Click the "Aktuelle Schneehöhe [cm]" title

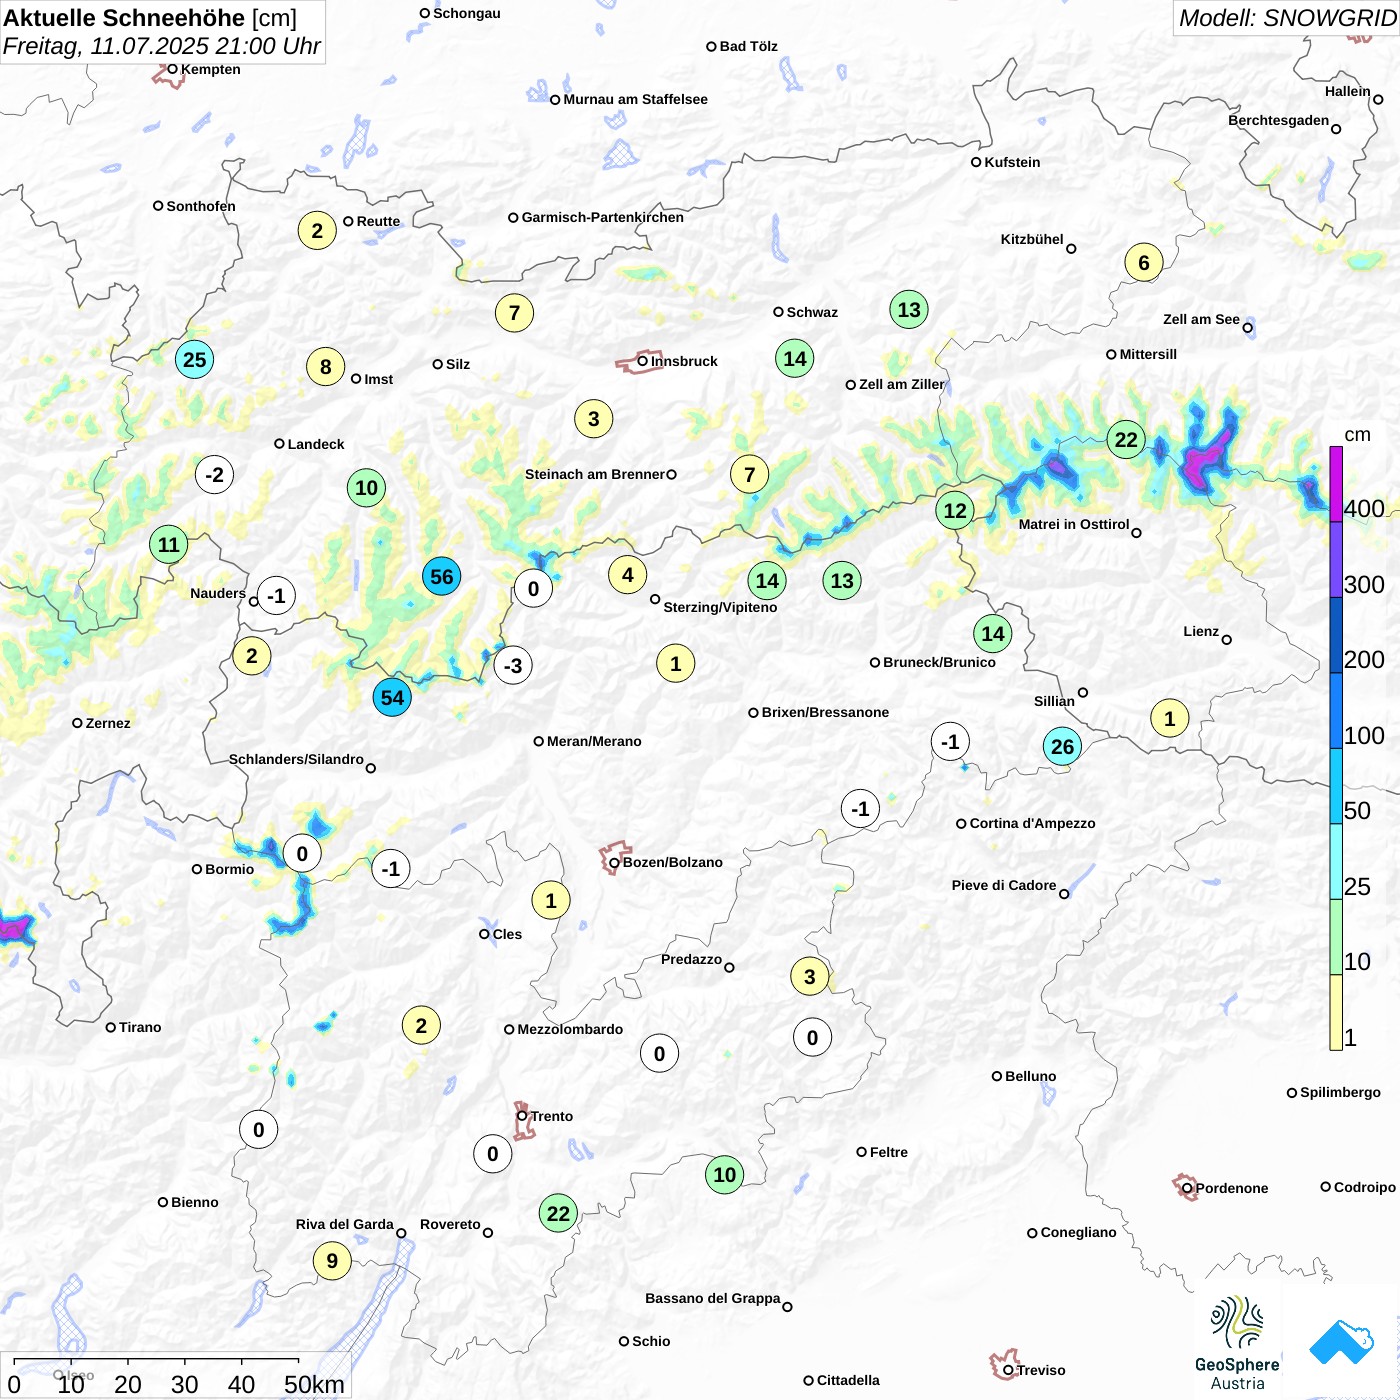[150, 18]
